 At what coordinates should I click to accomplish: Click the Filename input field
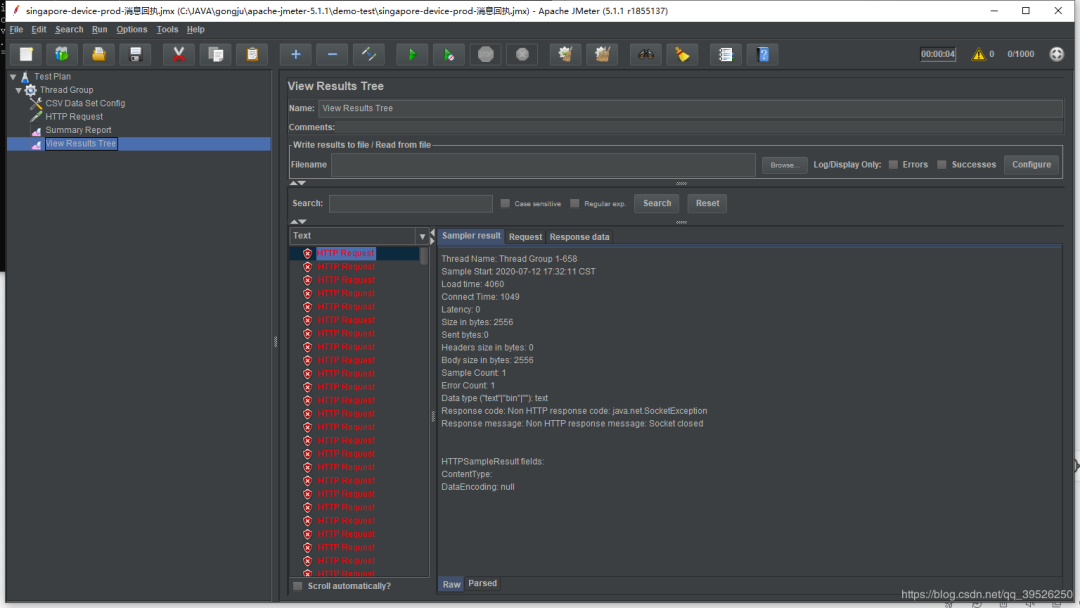coord(543,165)
